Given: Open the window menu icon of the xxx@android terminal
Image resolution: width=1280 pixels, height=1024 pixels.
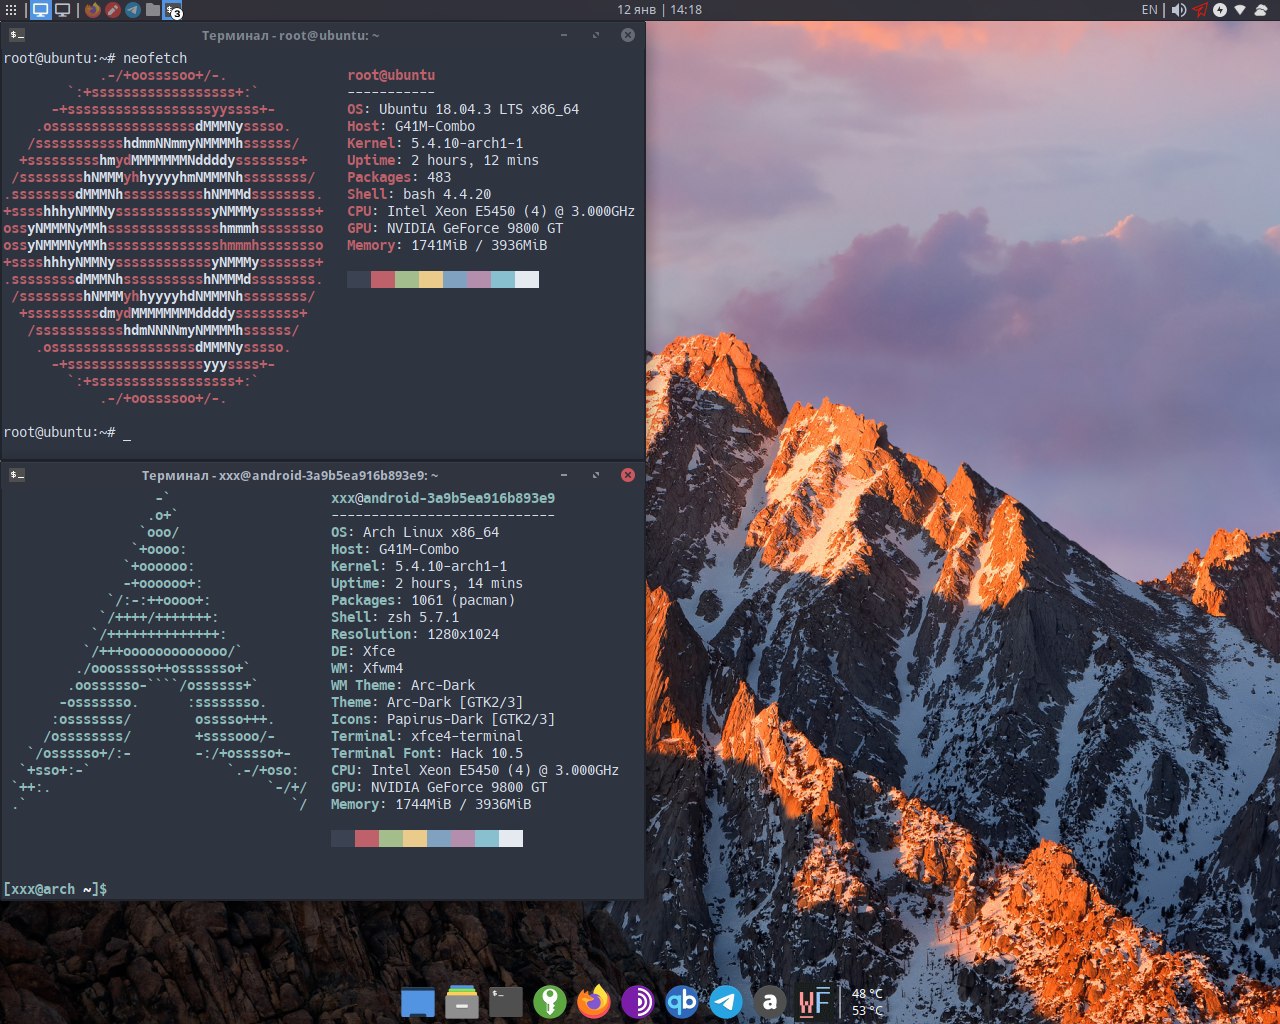Looking at the screenshot, I should pyautogui.click(x=16, y=475).
